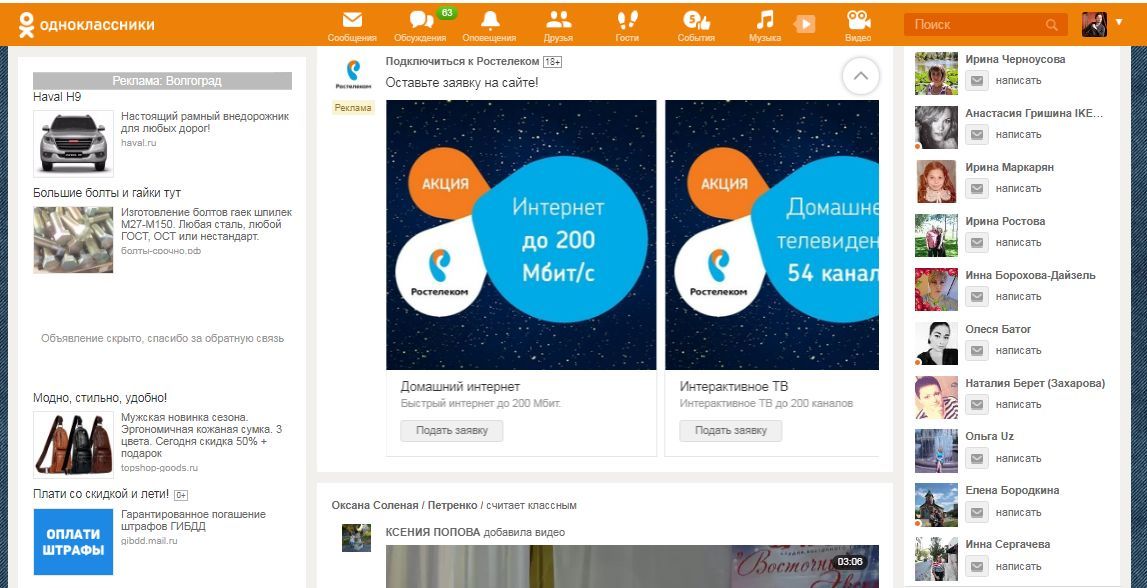
Task: Click the topshop-goods.ru link text
Action: [x=159, y=468]
